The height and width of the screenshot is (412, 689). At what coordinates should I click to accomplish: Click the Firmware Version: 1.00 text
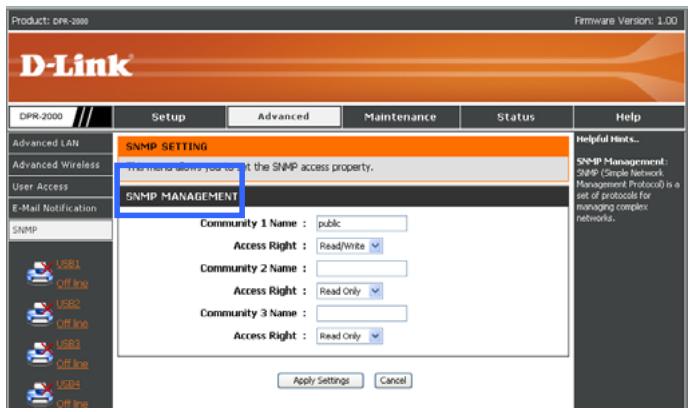pyautogui.click(x=626, y=21)
